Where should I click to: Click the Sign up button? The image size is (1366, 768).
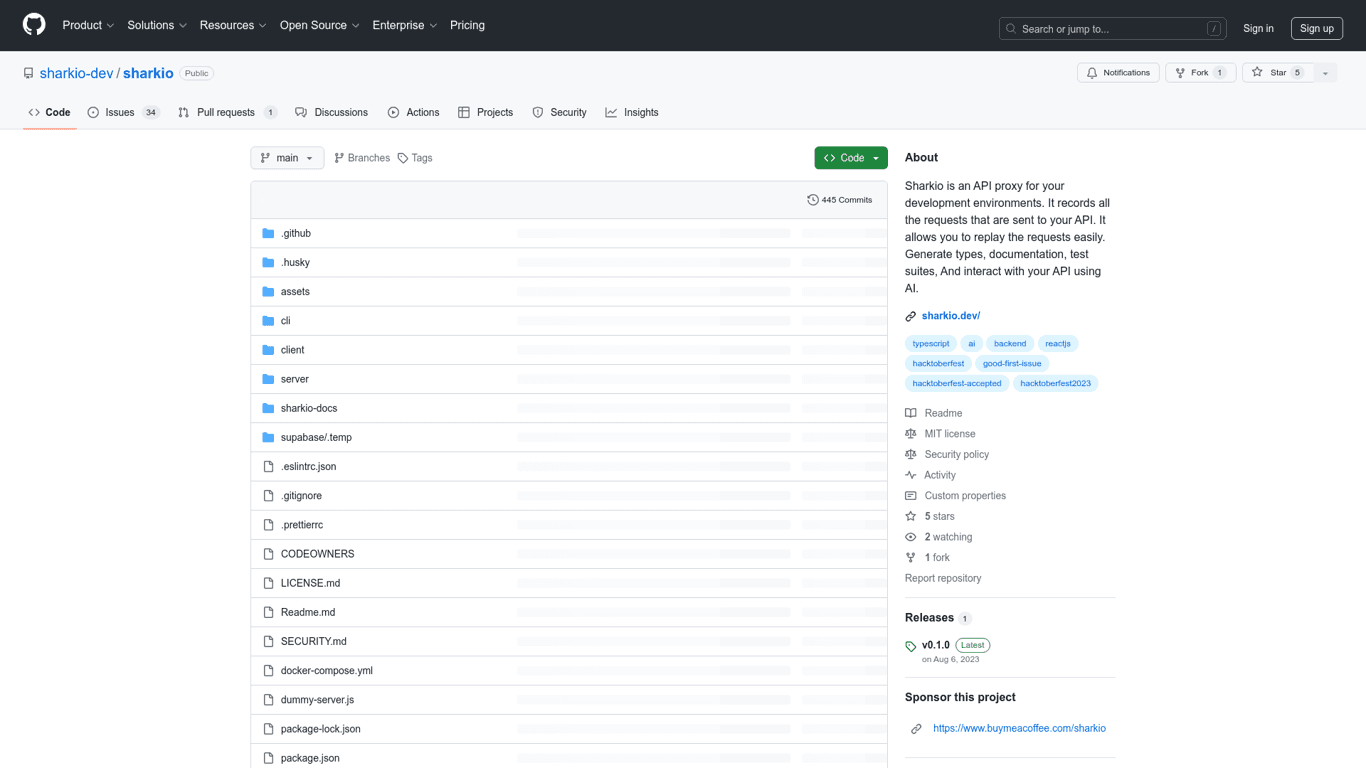[1316, 29]
